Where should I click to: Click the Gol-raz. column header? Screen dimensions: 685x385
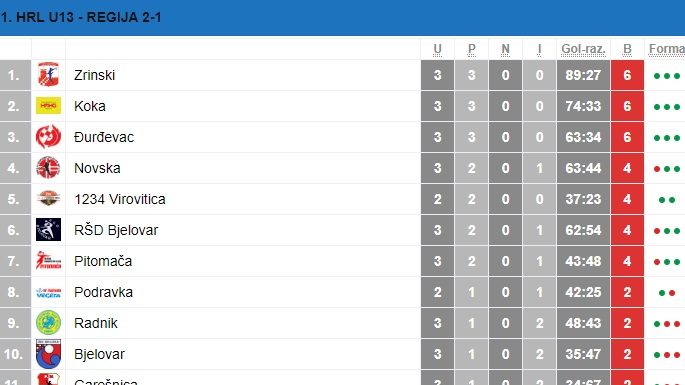(x=583, y=49)
